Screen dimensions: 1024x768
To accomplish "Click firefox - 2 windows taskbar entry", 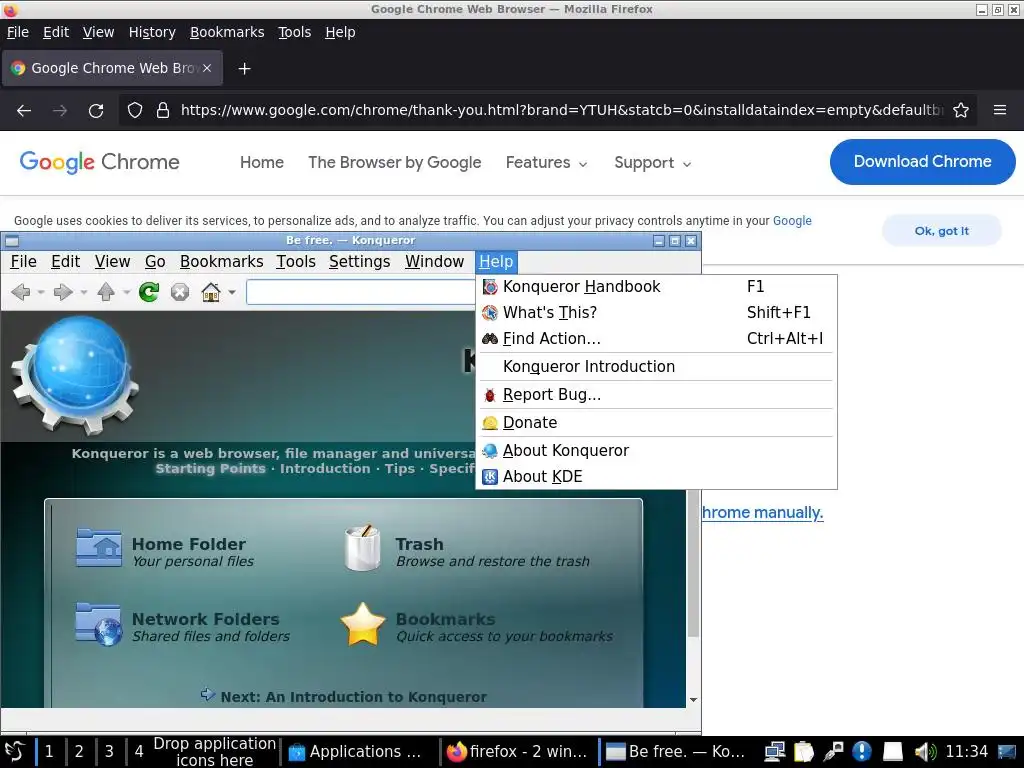I will coord(519,752).
